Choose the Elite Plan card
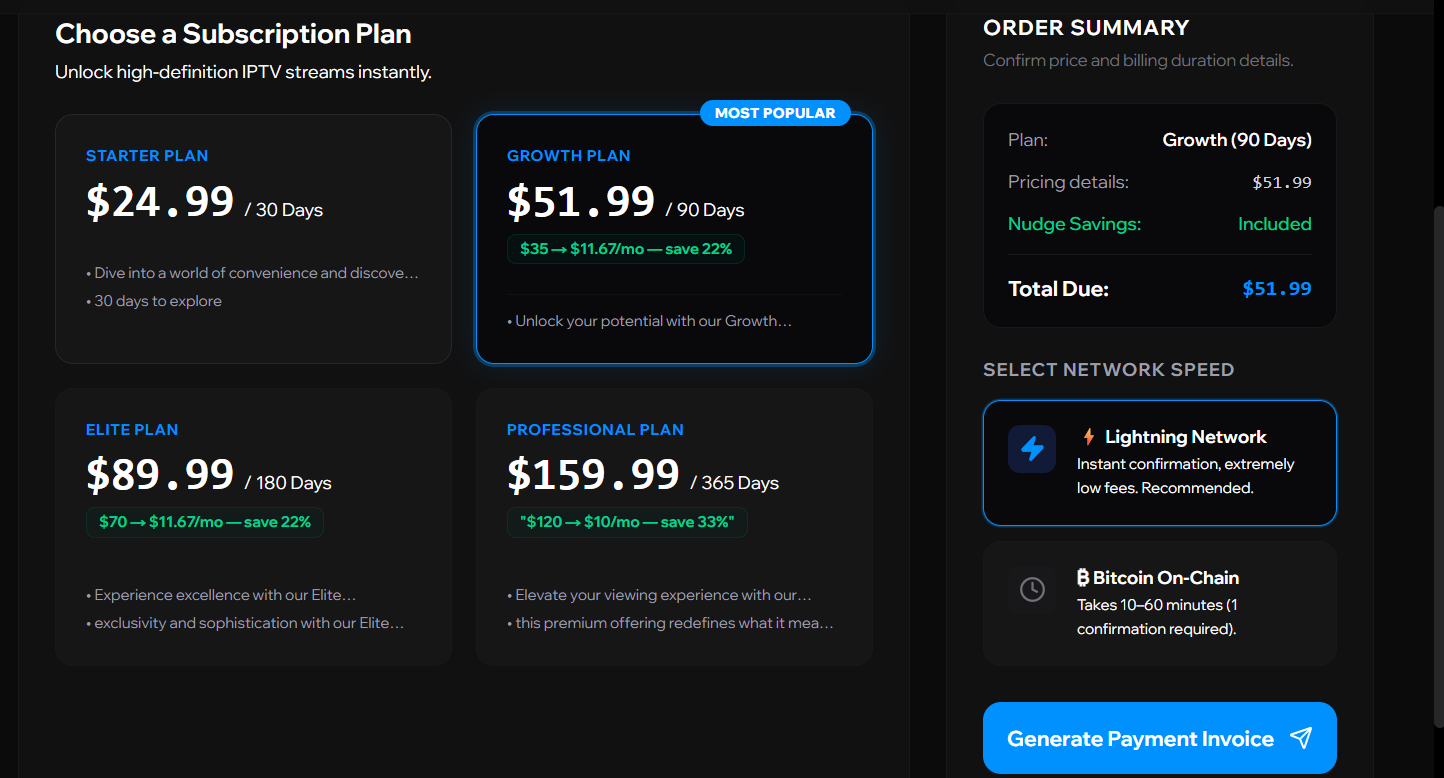Screen dimensions: 1444x778 coord(253,527)
